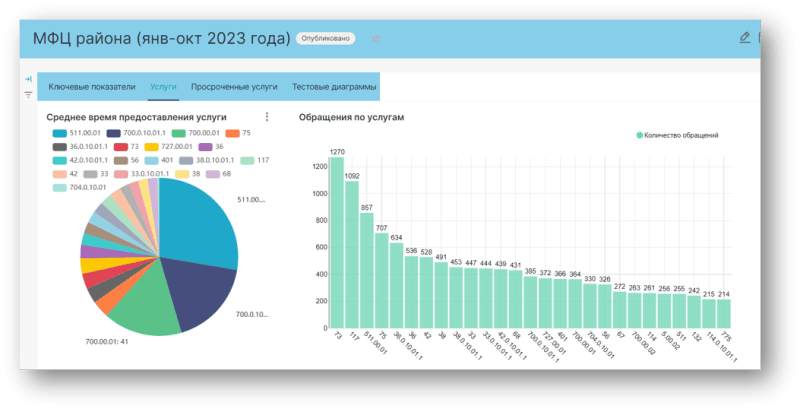This screenshot has width=800, height=409.
Task: Switch to the Ключевые показатели tab
Action: click(92, 87)
